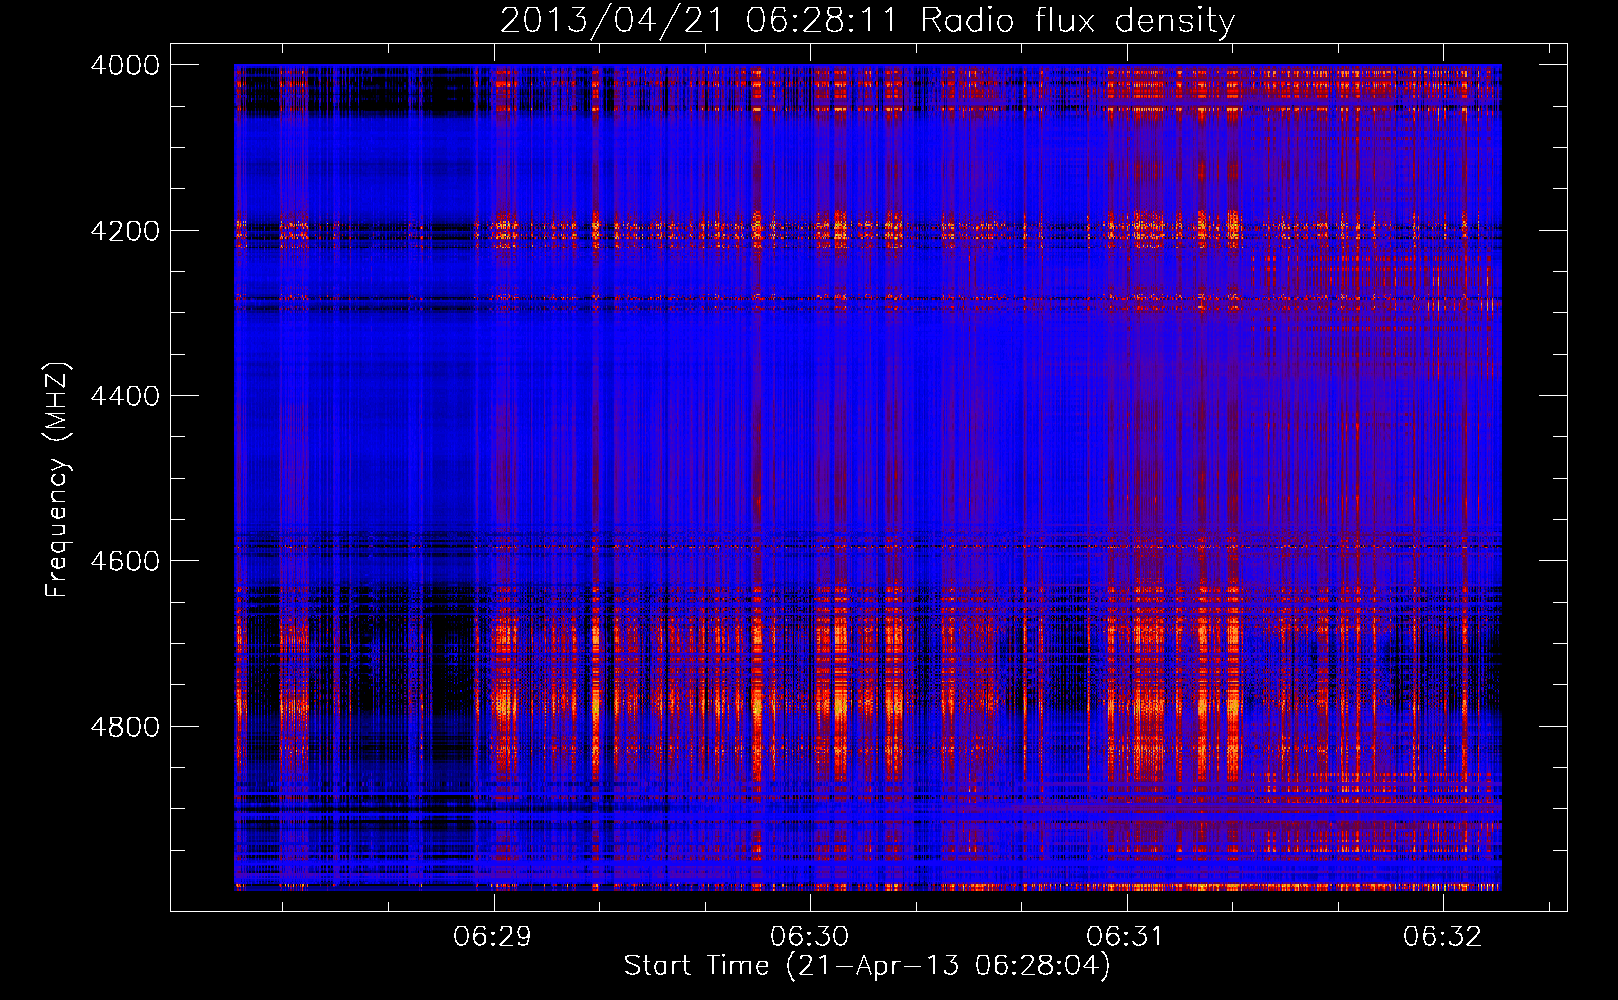This screenshot has height=1000, width=1618.
Task: Click the 'Start Time (21-Apr-13 06:28:04)' label
Action: point(867,966)
